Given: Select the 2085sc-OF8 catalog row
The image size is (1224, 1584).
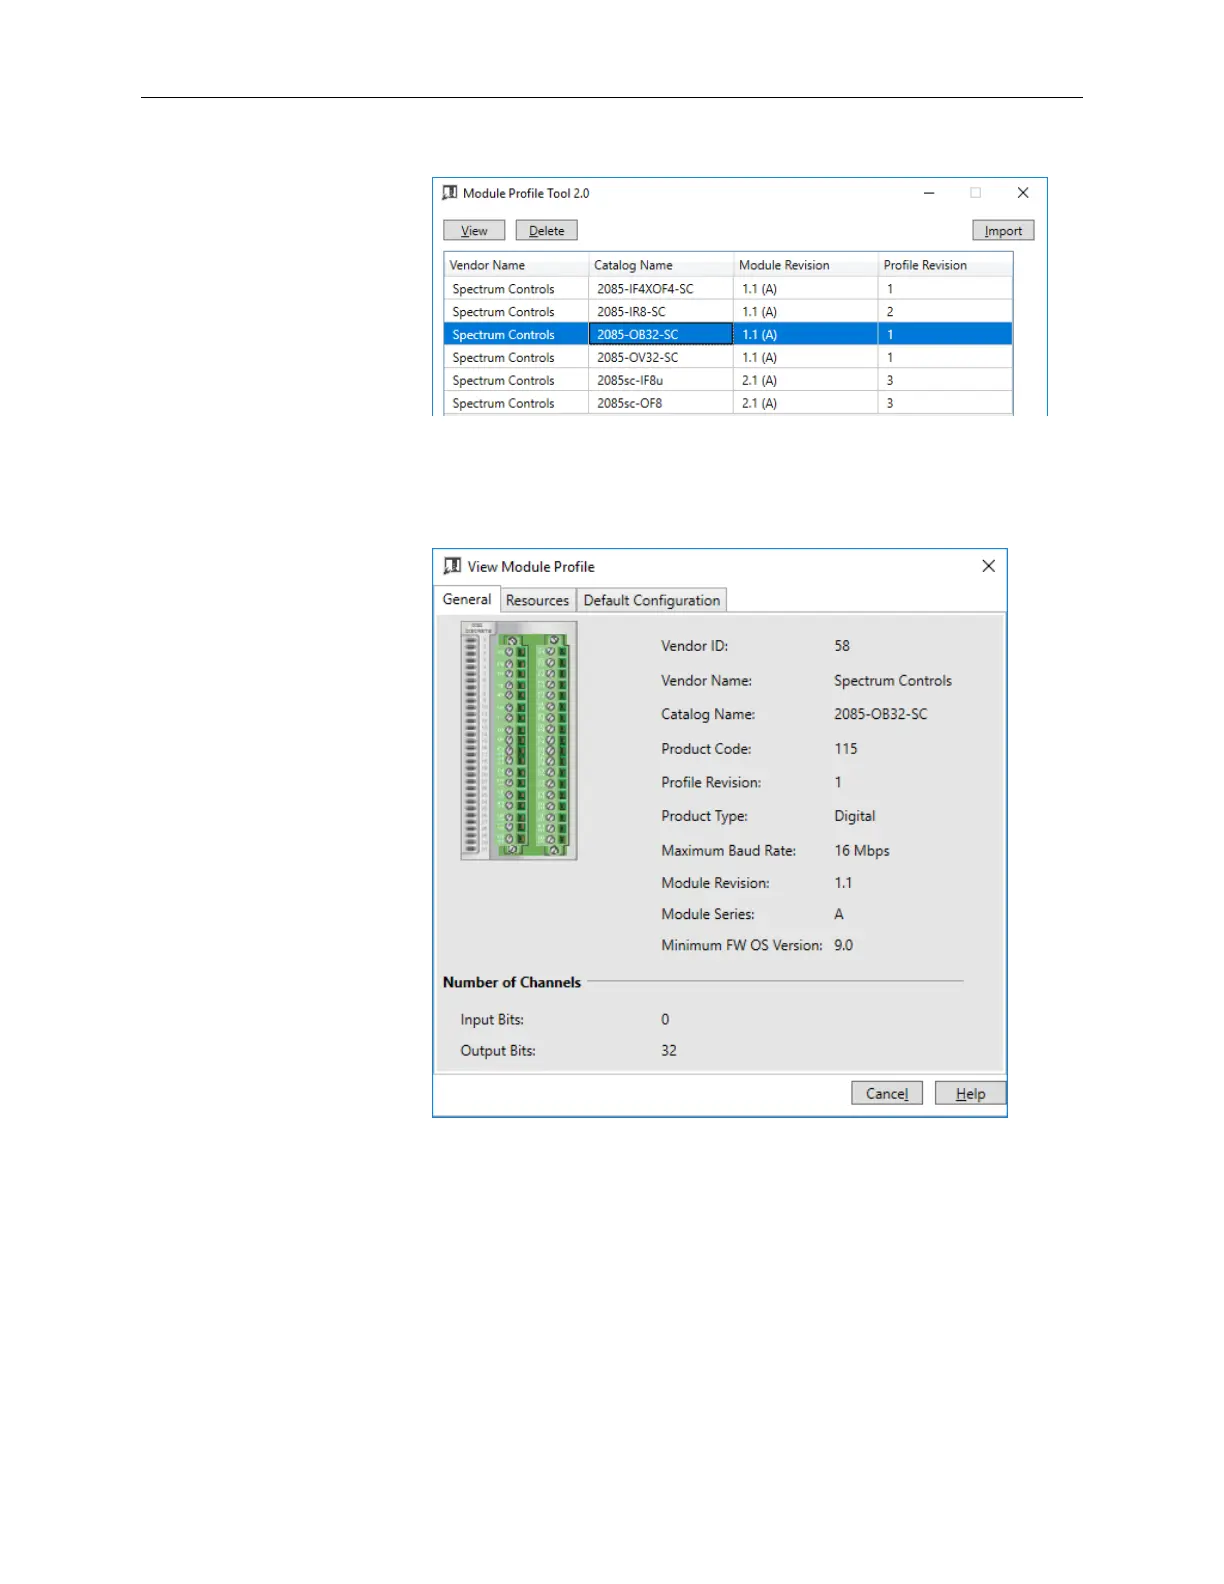Looking at the screenshot, I should pos(728,404).
